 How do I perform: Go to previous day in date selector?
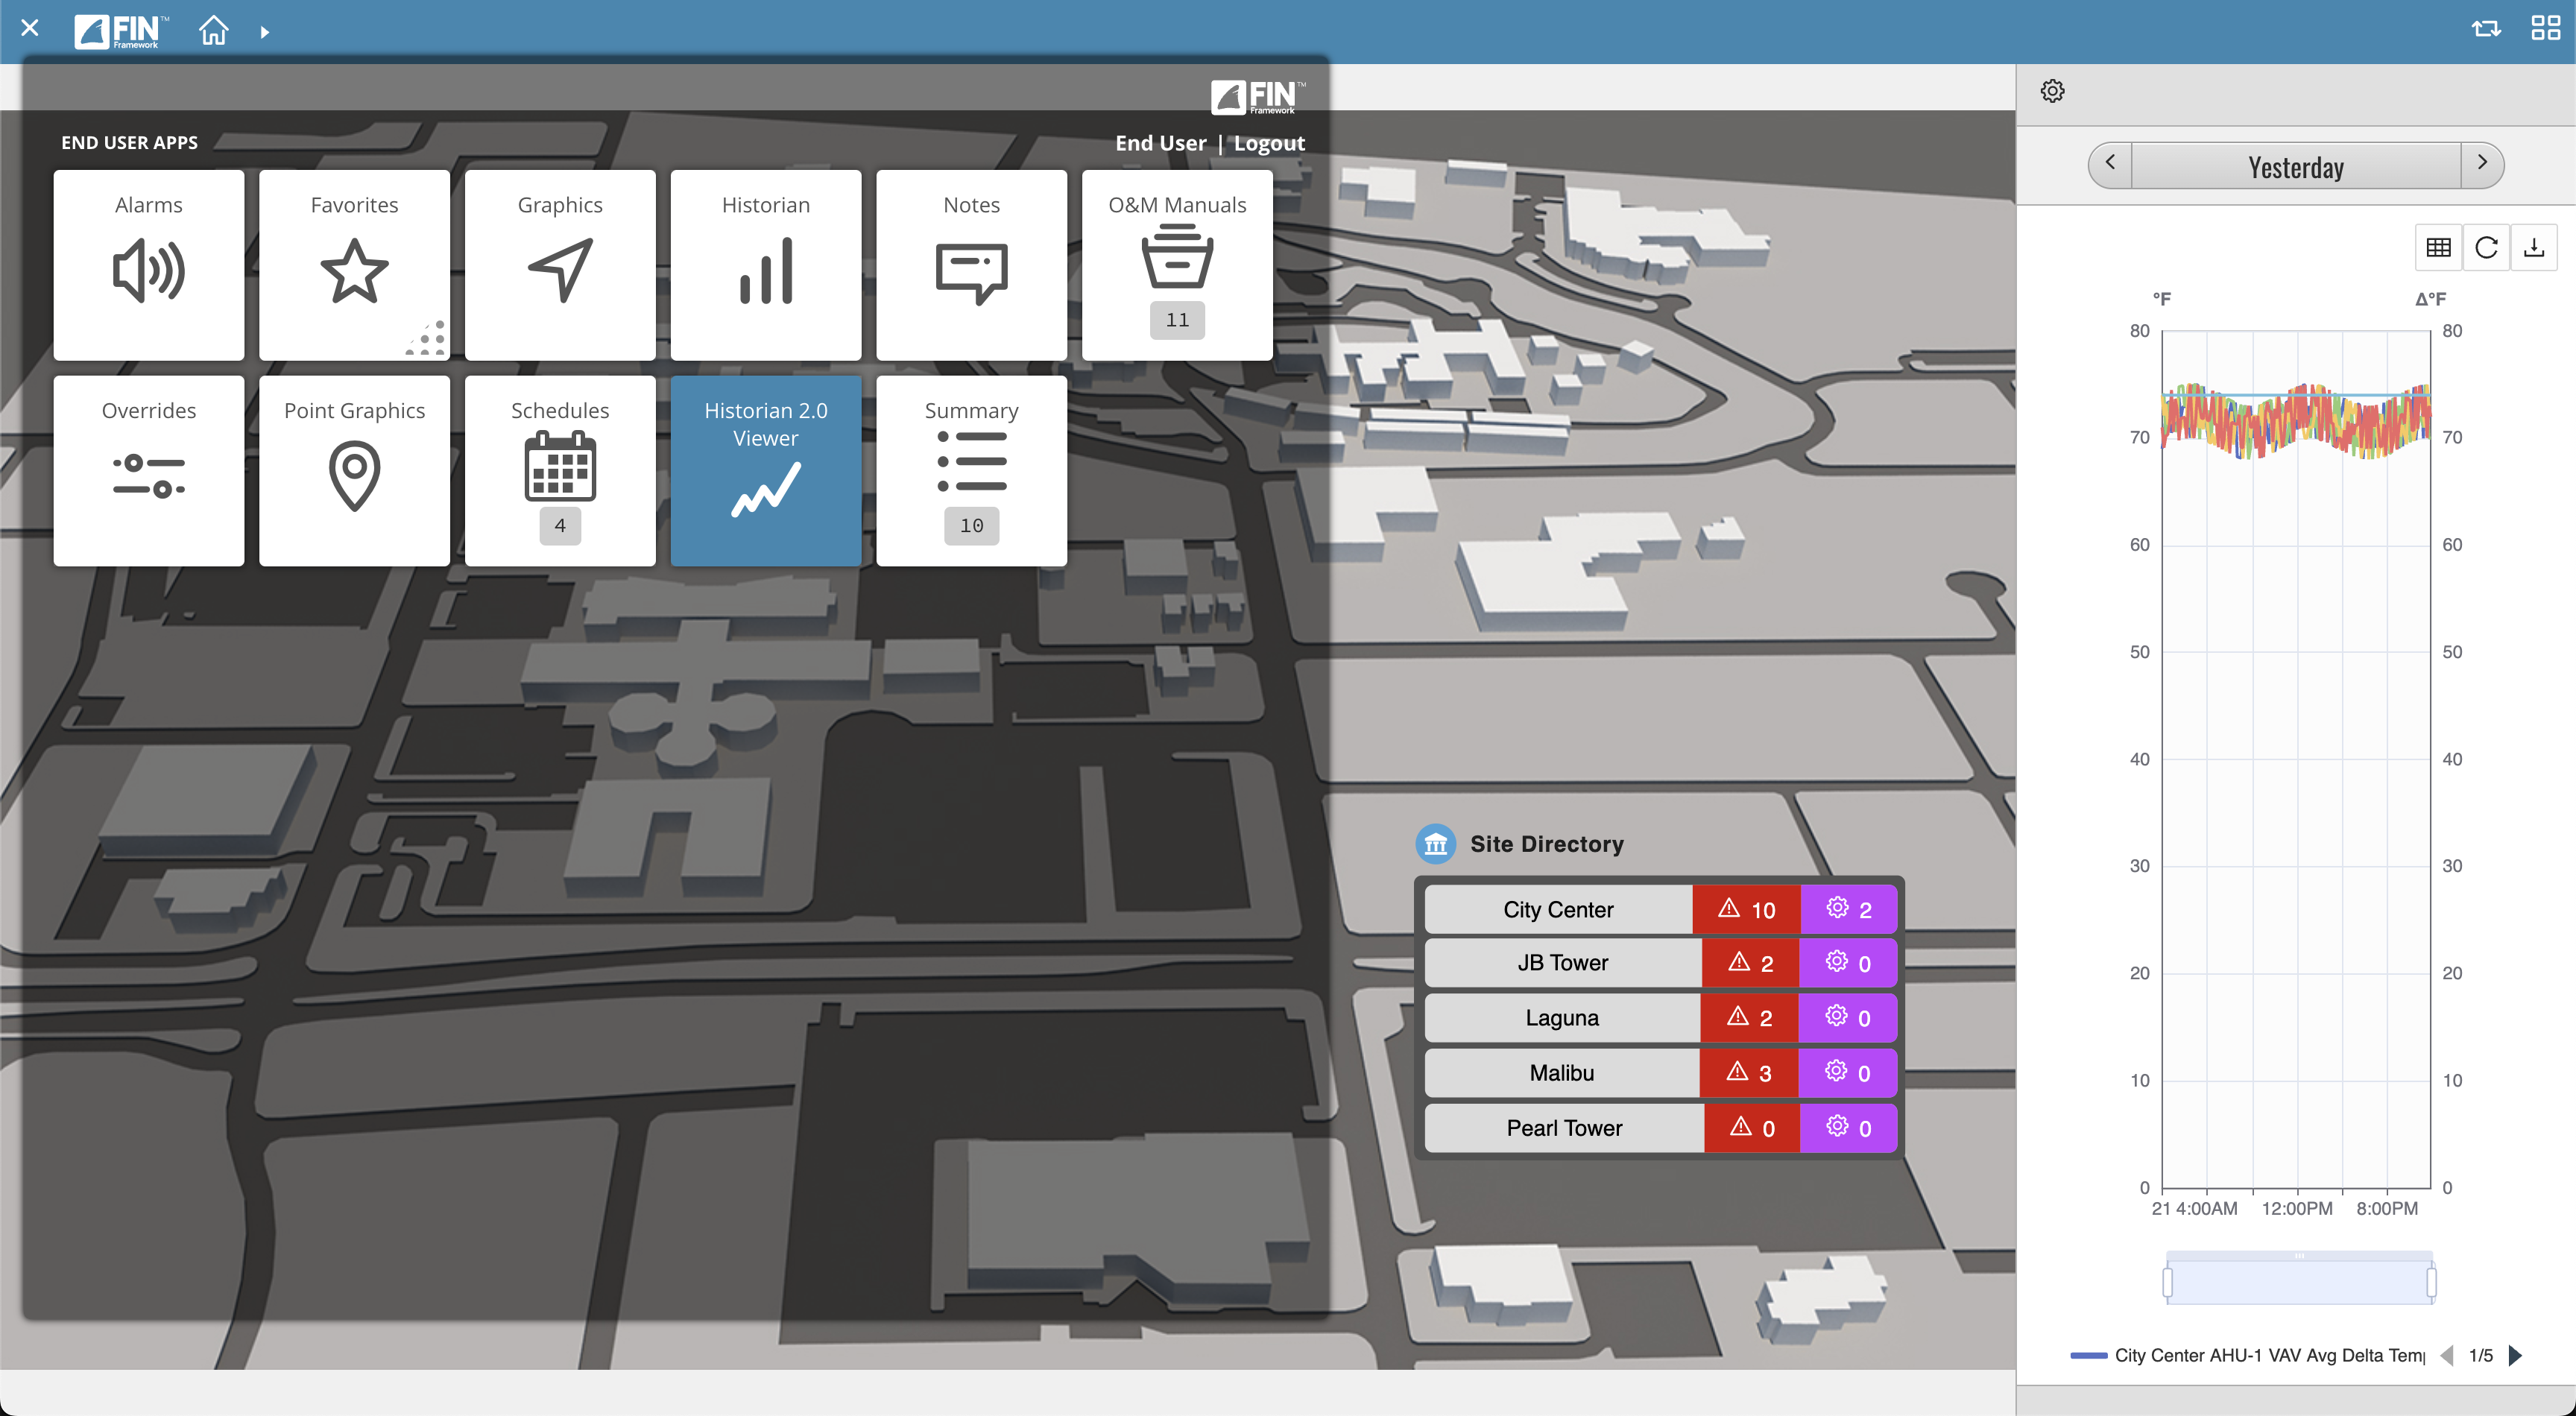point(2110,164)
